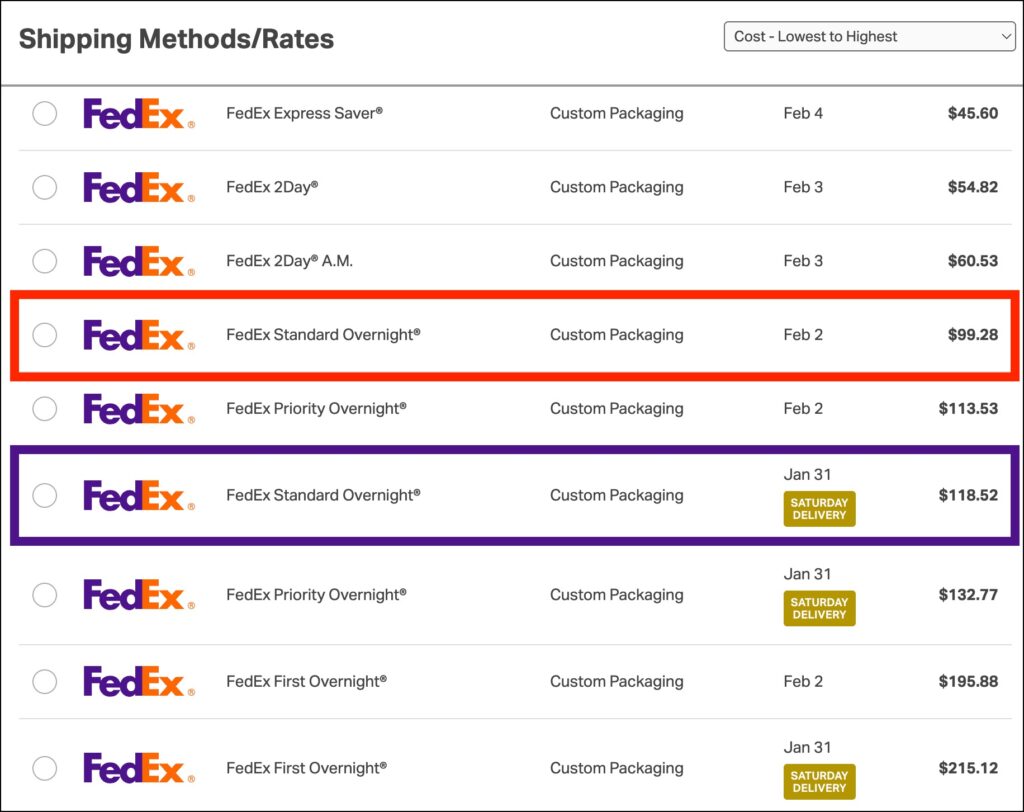1024x812 pixels.
Task: Click the FedEx logo in Express Saver row
Action: [x=138, y=114]
